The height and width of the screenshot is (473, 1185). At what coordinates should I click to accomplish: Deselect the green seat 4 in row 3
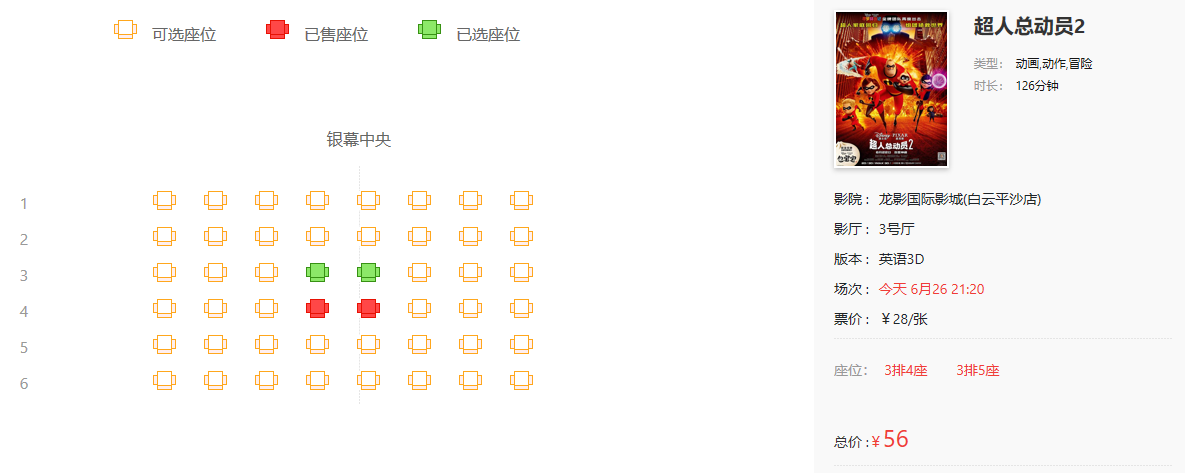(x=317, y=272)
